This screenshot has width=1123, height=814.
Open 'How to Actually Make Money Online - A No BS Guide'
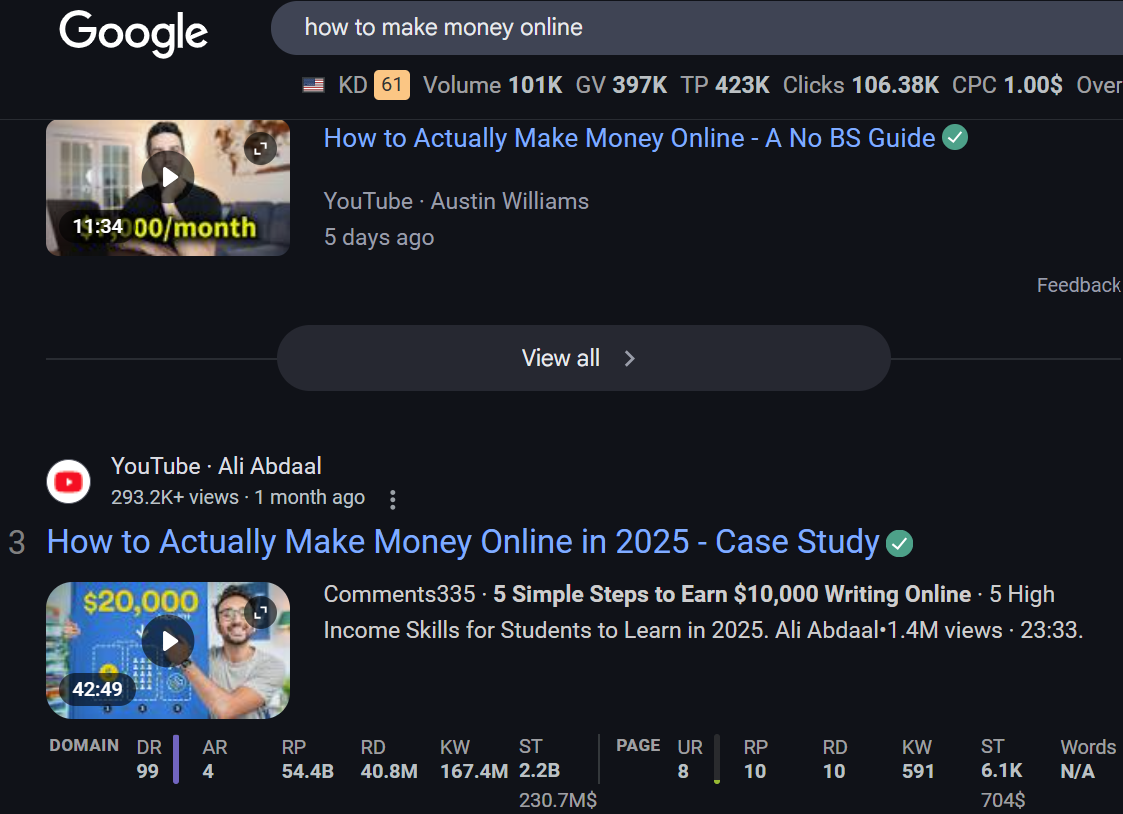pos(629,137)
